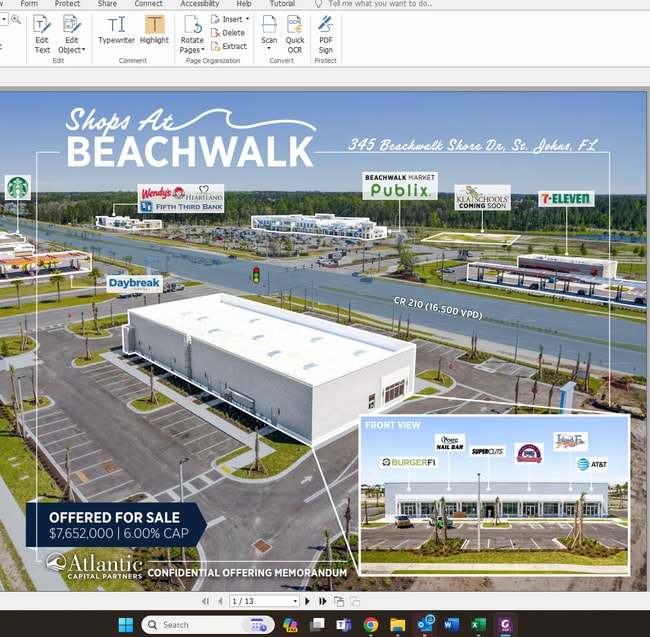
Task: Open the Protect ribbon tab
Action: (68, 4)
